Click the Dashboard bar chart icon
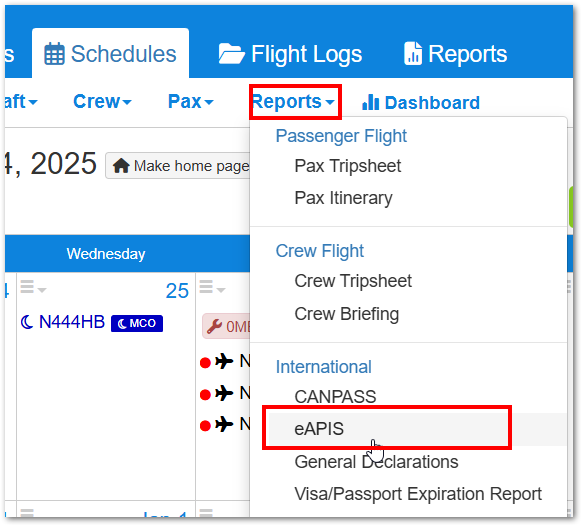This screenshot has width=582, height=526. tap(370, 102)
